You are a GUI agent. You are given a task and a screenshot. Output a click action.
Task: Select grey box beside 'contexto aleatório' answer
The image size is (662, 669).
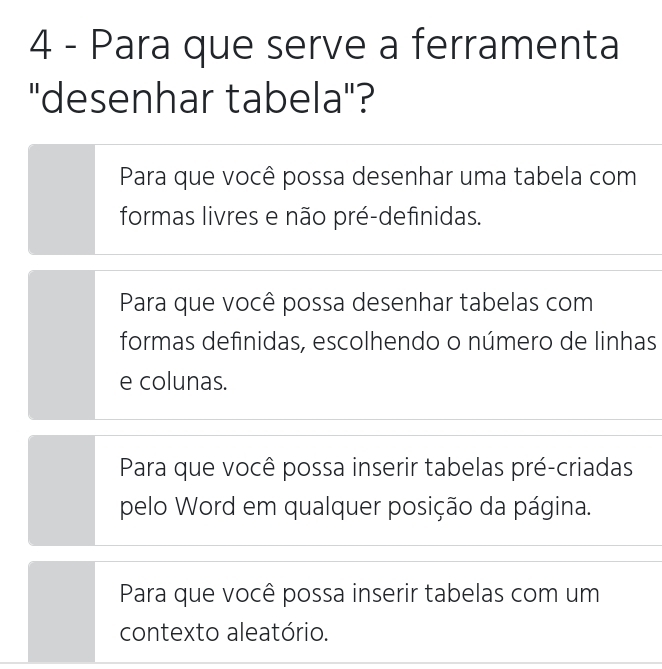tap(62, 613)
